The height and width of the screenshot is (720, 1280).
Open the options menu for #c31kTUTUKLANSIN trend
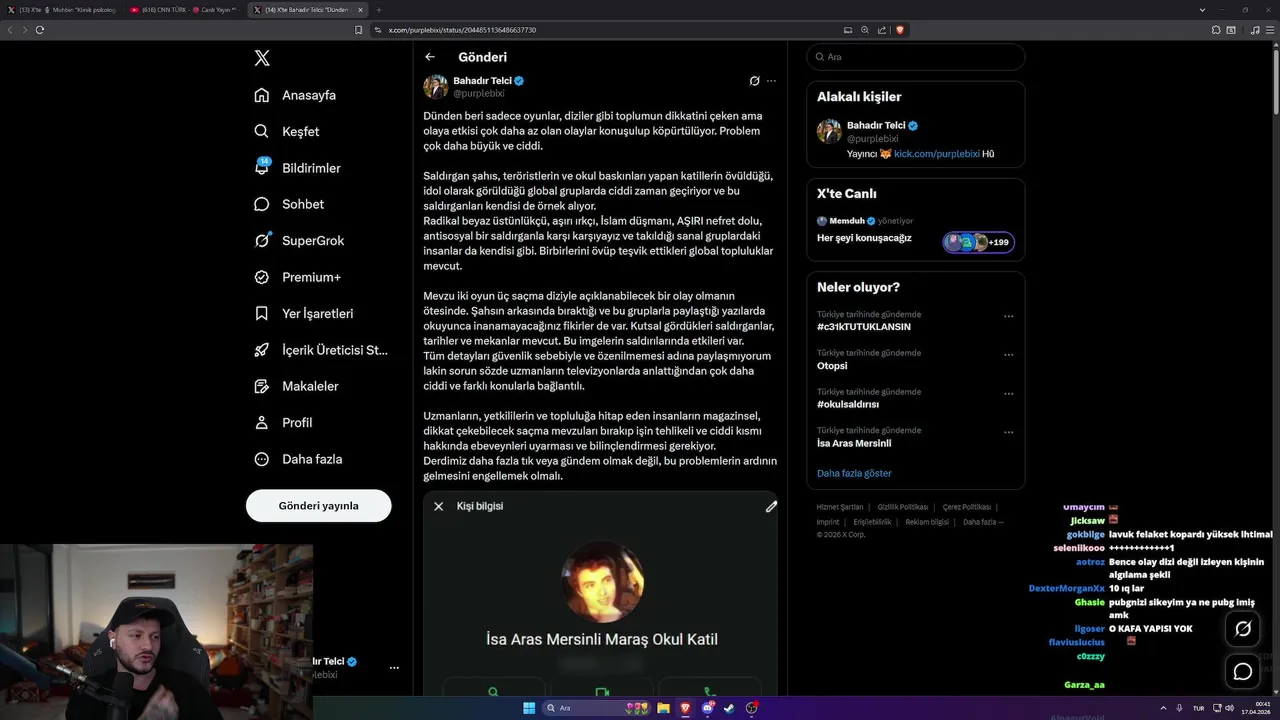click(1008, 316)
